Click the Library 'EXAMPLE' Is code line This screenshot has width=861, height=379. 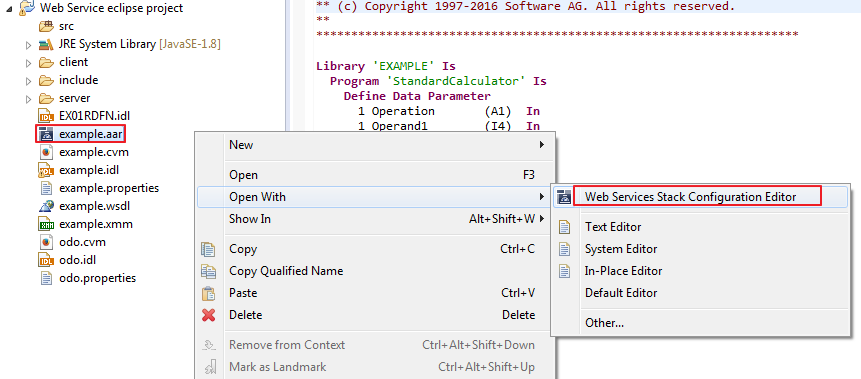point(386,66)
